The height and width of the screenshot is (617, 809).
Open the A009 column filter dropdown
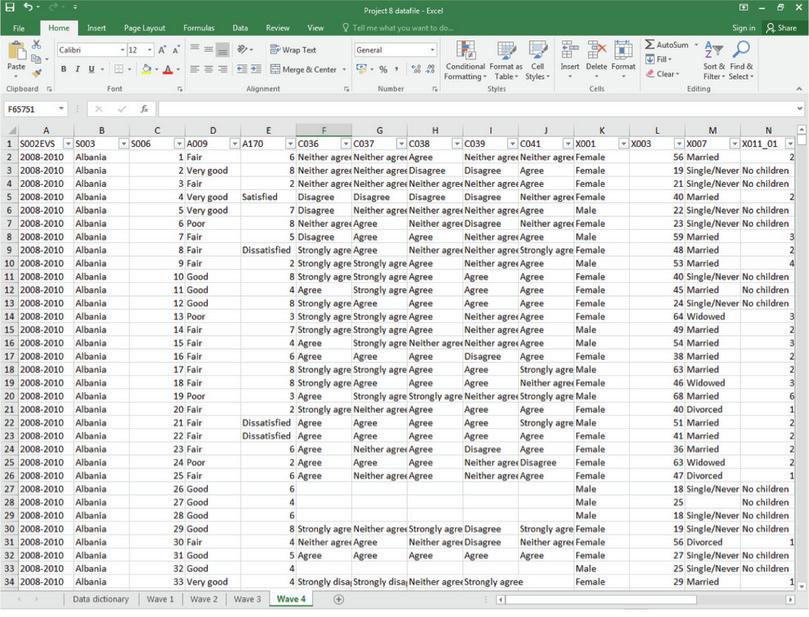[235, 143]
